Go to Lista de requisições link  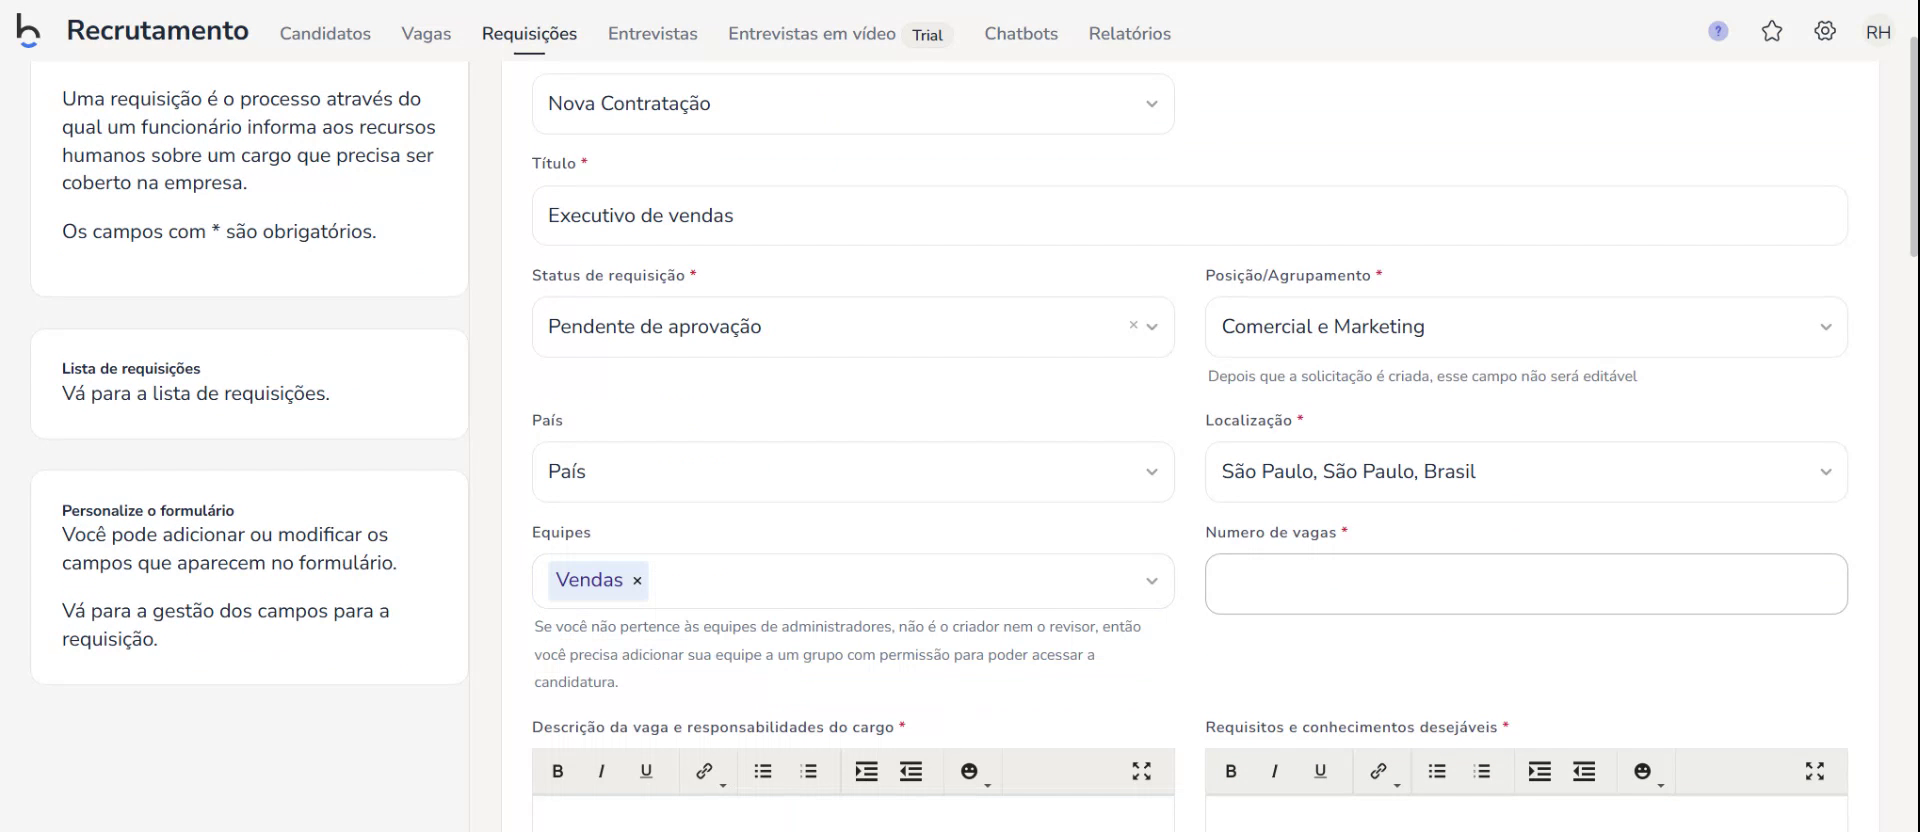tap(196, 394)
